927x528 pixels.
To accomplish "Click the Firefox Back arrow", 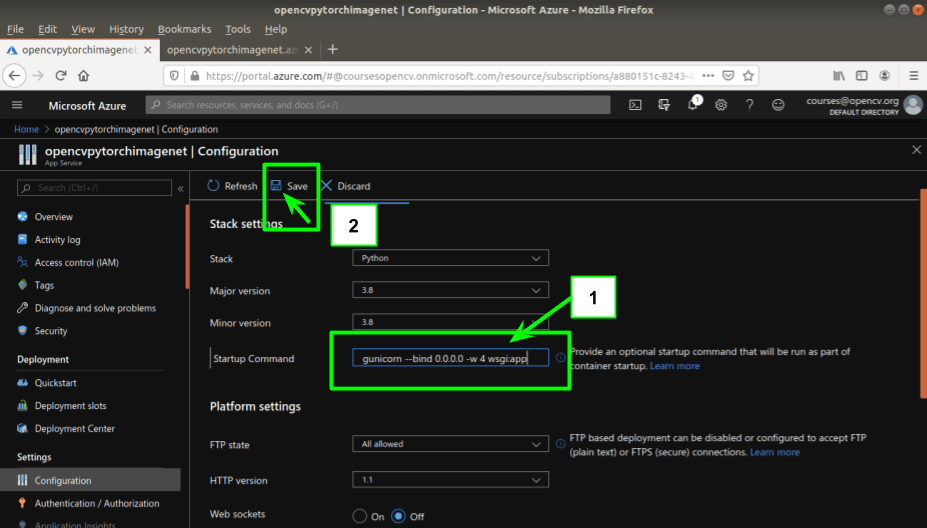I will (14, 76).
